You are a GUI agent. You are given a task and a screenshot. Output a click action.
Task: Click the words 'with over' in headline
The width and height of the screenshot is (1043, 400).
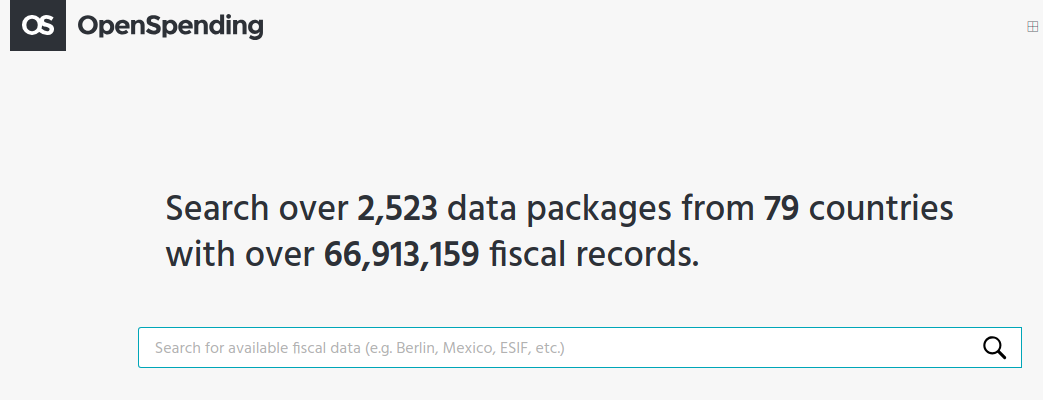[239, 255]
